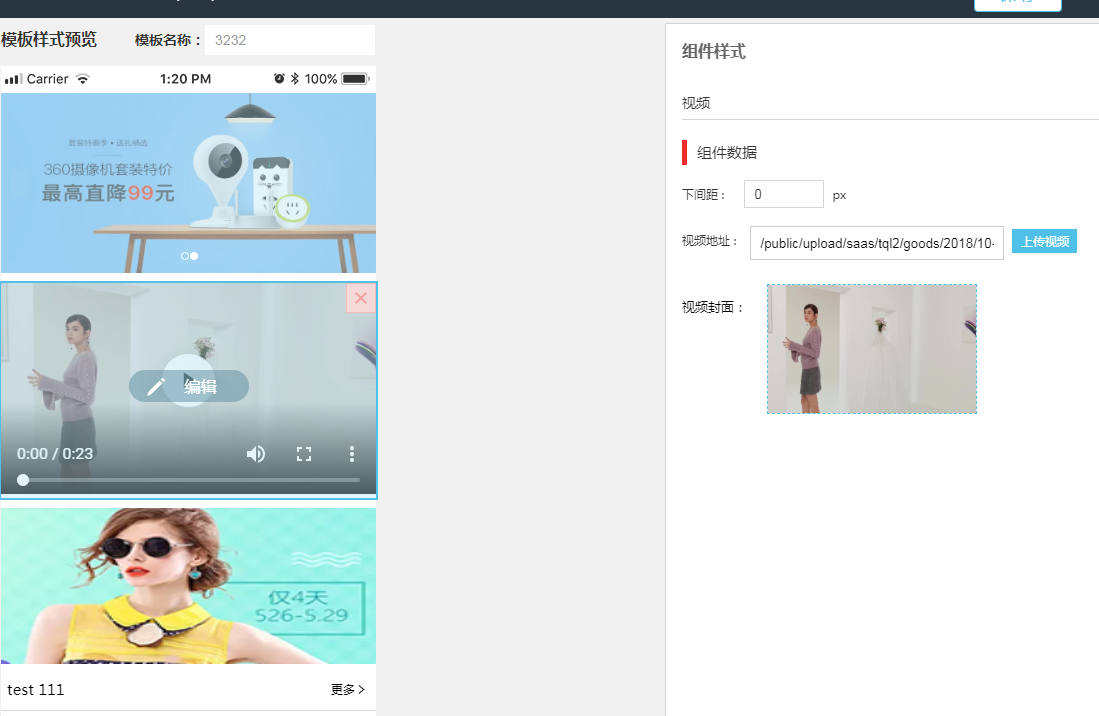The width and height of the screenshot is (1099, 716).
Task: Click the Wi-Fi icon next to Carrier
Action: coord(83,79)
